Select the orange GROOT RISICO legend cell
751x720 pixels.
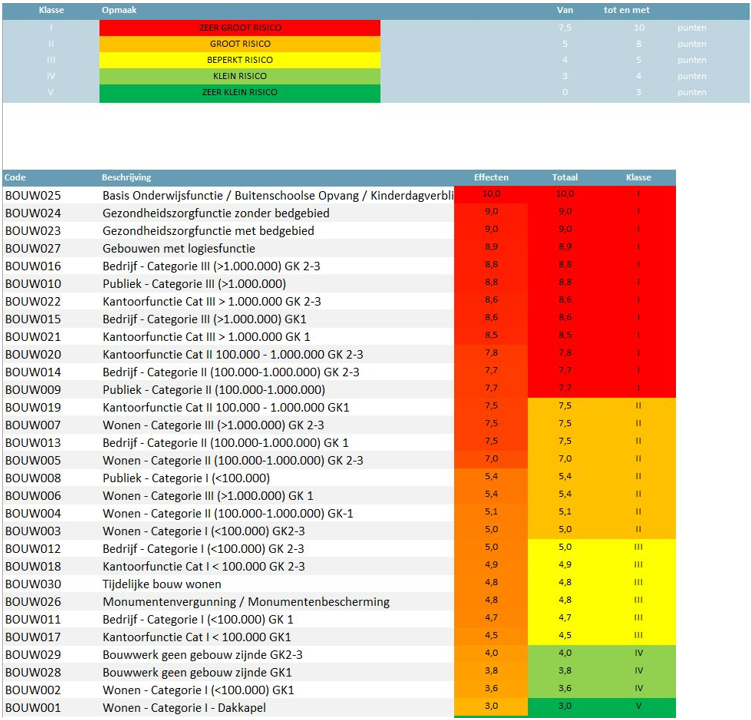[240, 44]
